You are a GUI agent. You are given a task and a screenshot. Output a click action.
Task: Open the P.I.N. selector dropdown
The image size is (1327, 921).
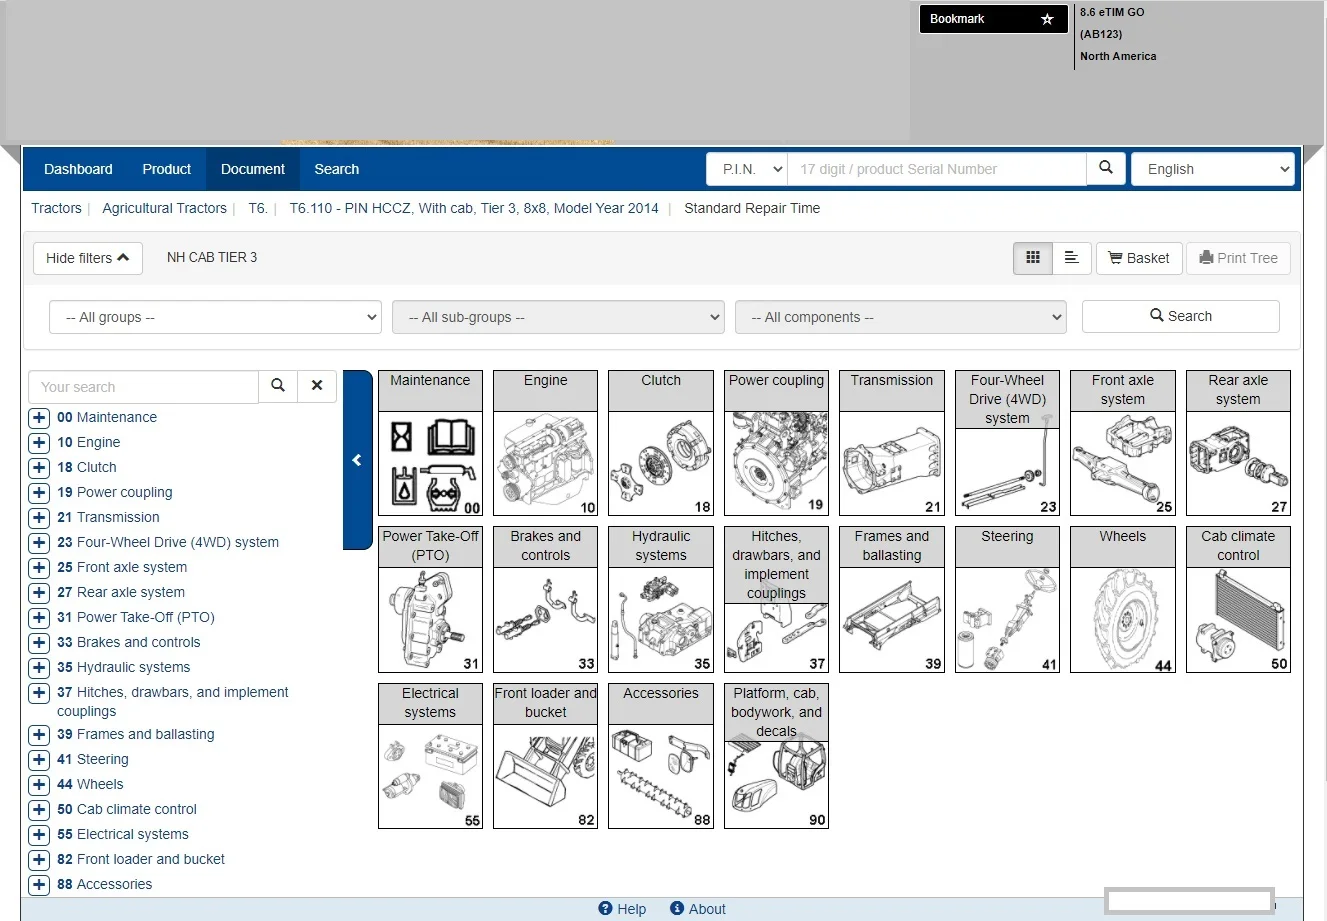tap(747, 169)
